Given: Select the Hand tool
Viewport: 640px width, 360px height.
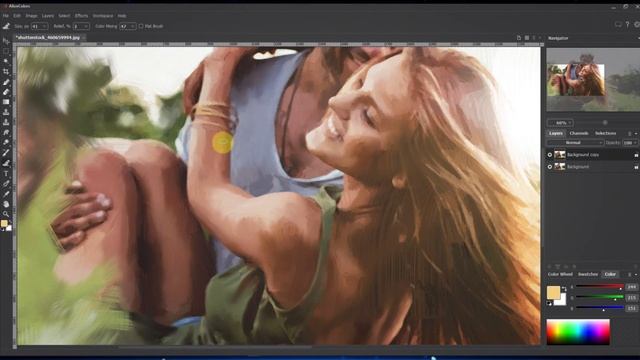Looking at the screenshot, I should point(6,204).
